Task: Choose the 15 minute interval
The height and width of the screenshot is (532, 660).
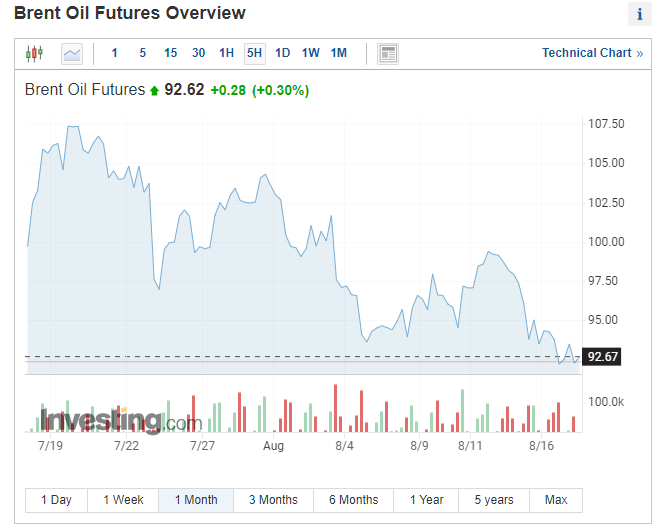Action: tap(170, 53)
